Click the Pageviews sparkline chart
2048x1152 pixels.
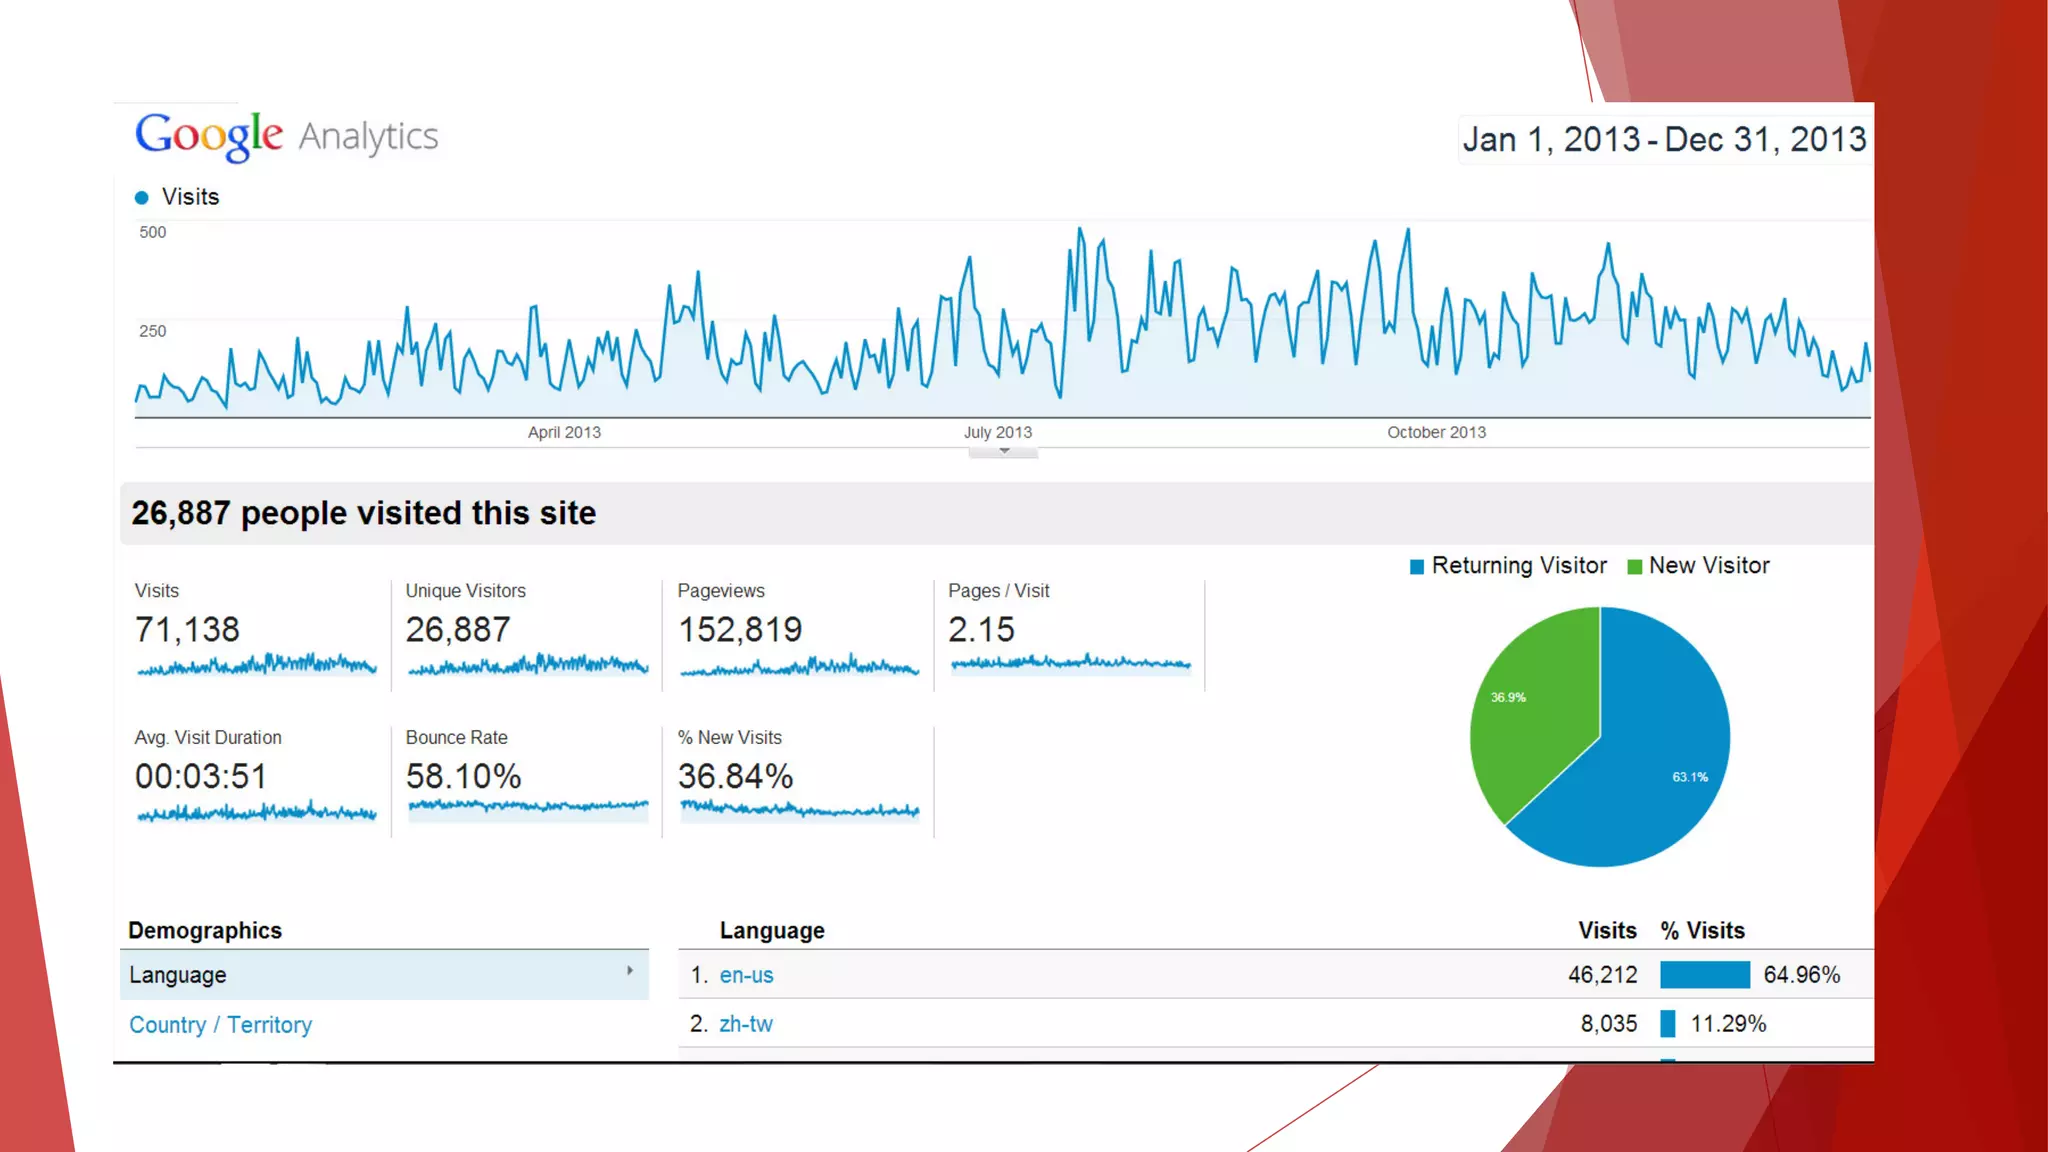pos(799,666)
